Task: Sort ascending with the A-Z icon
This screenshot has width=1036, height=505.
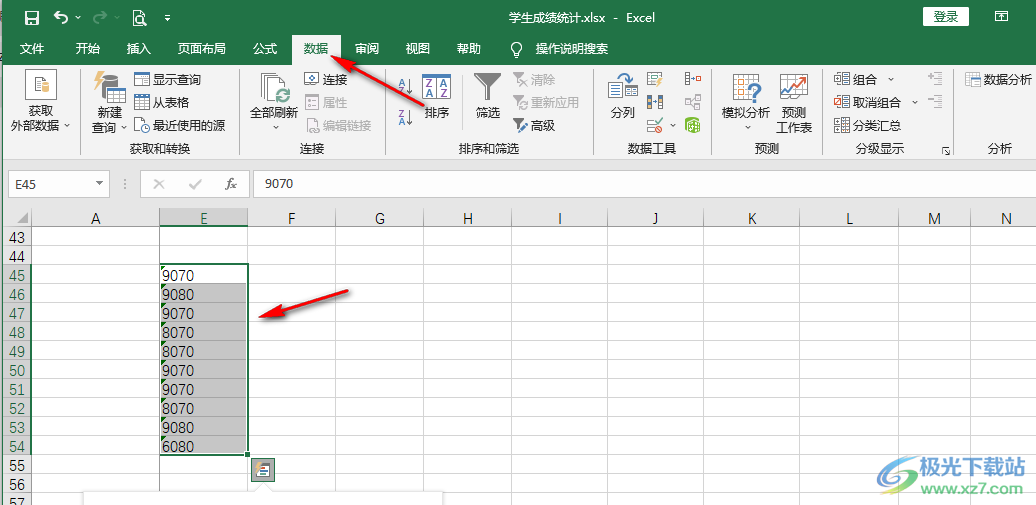Action: point(405,86)
